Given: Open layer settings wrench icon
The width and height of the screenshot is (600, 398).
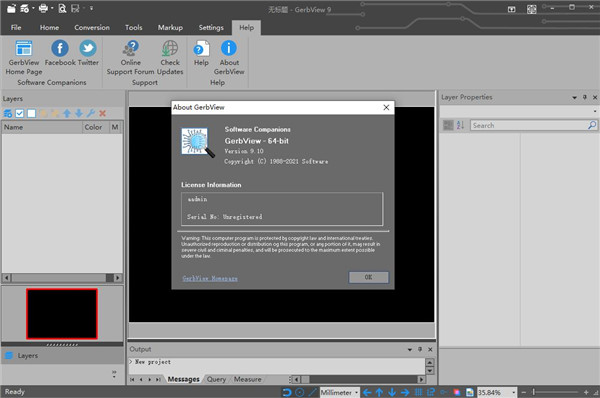Looking at the screenshot, I should pyautogui.click(x=91, y=113).
